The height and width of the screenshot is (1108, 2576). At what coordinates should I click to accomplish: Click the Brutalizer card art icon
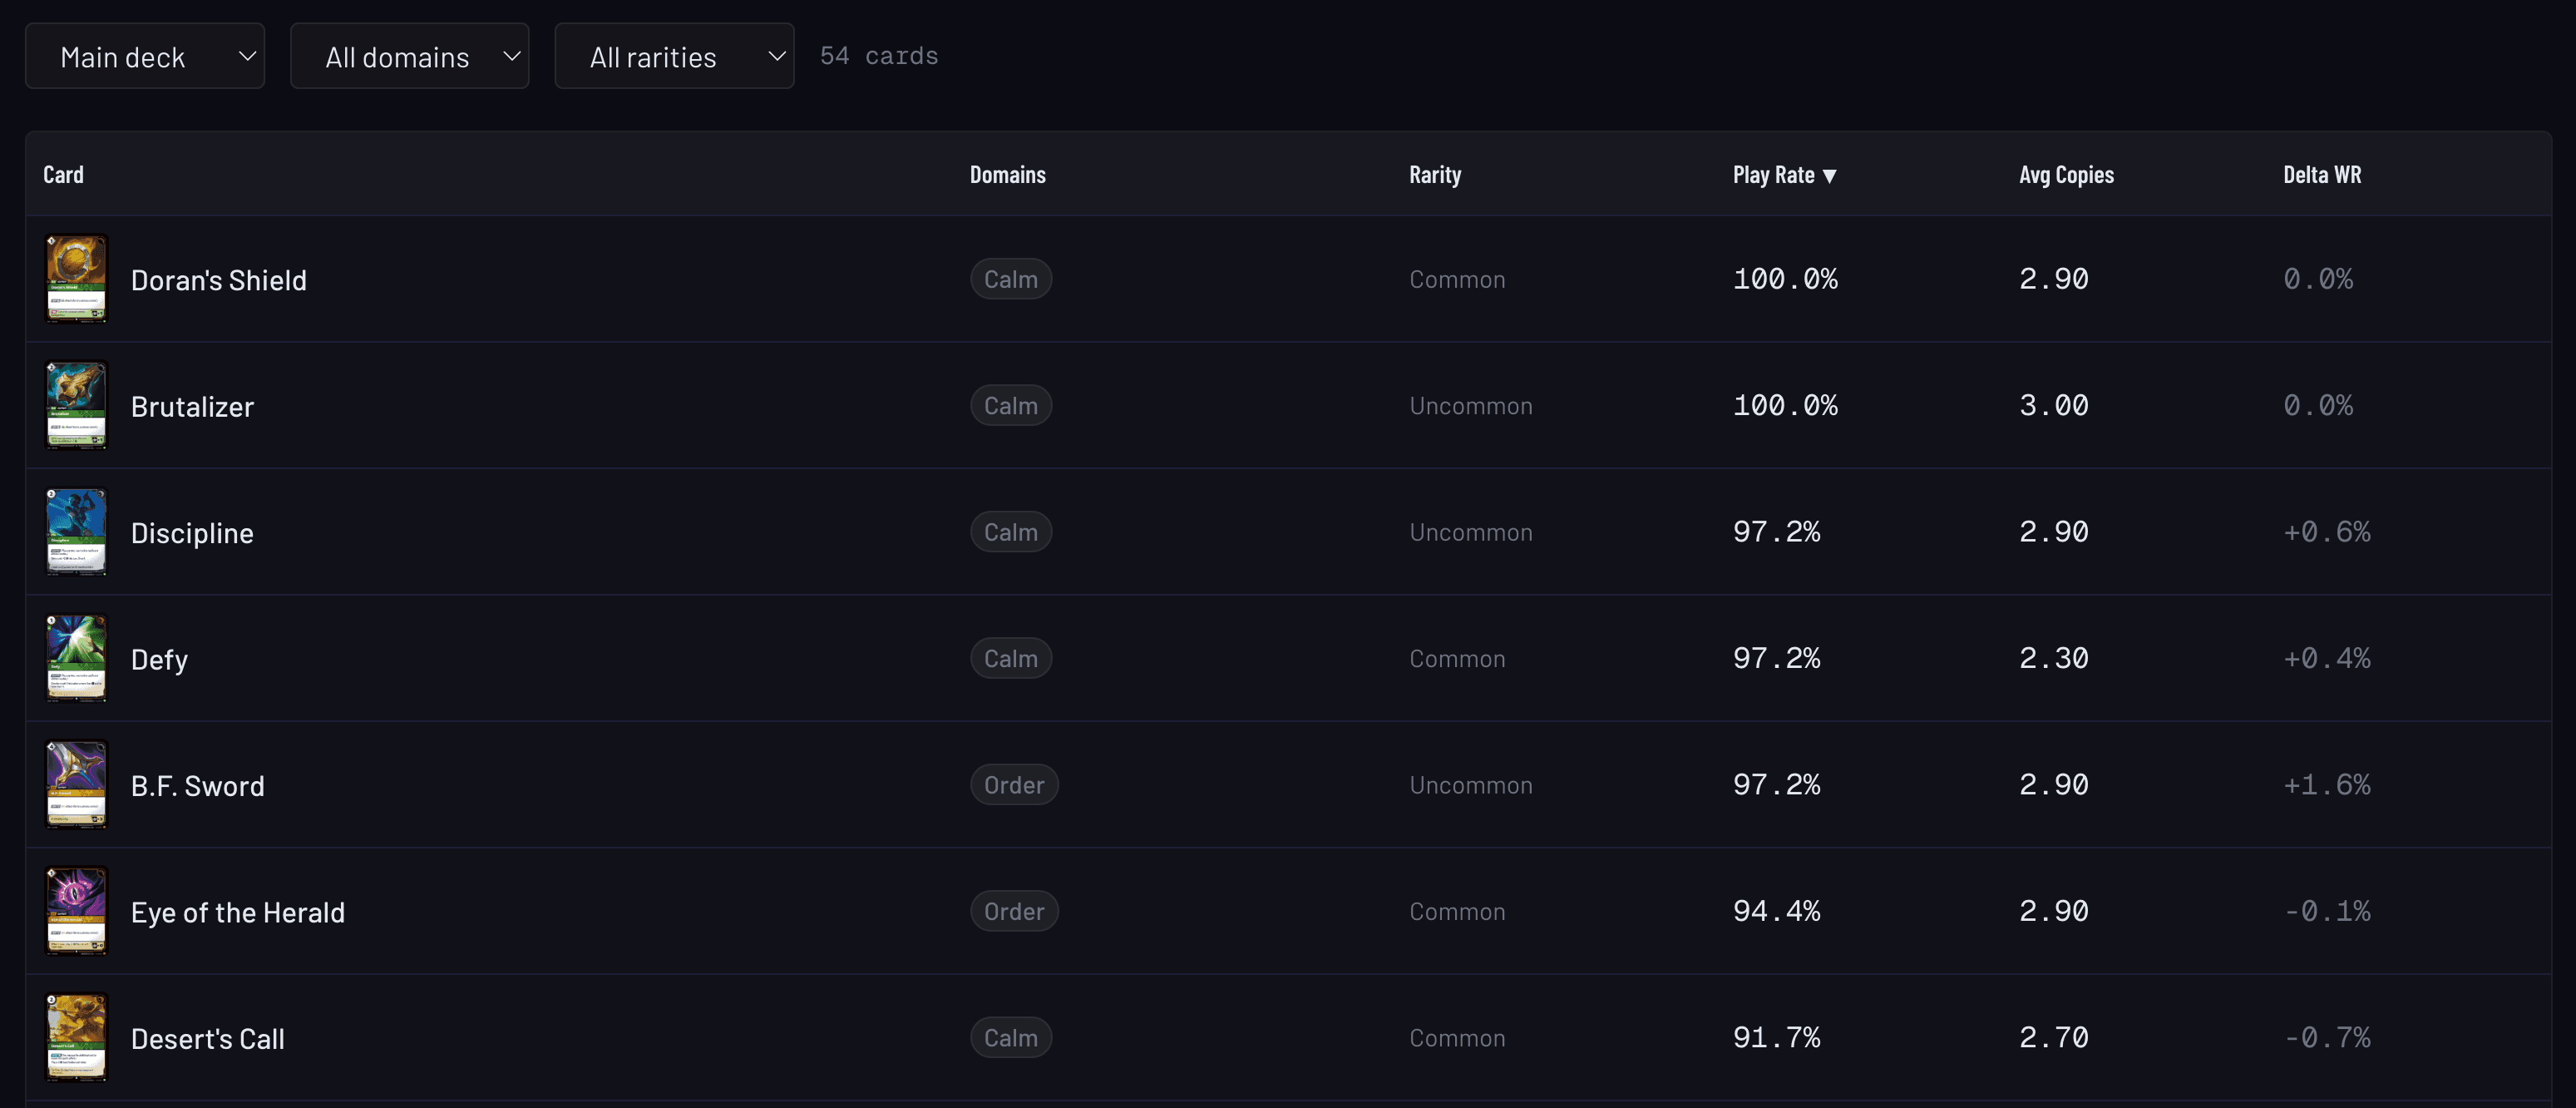tap(76, 405)
